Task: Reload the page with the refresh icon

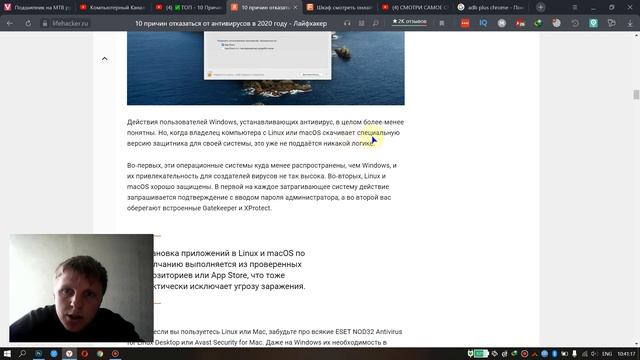Action: [28, 24]
